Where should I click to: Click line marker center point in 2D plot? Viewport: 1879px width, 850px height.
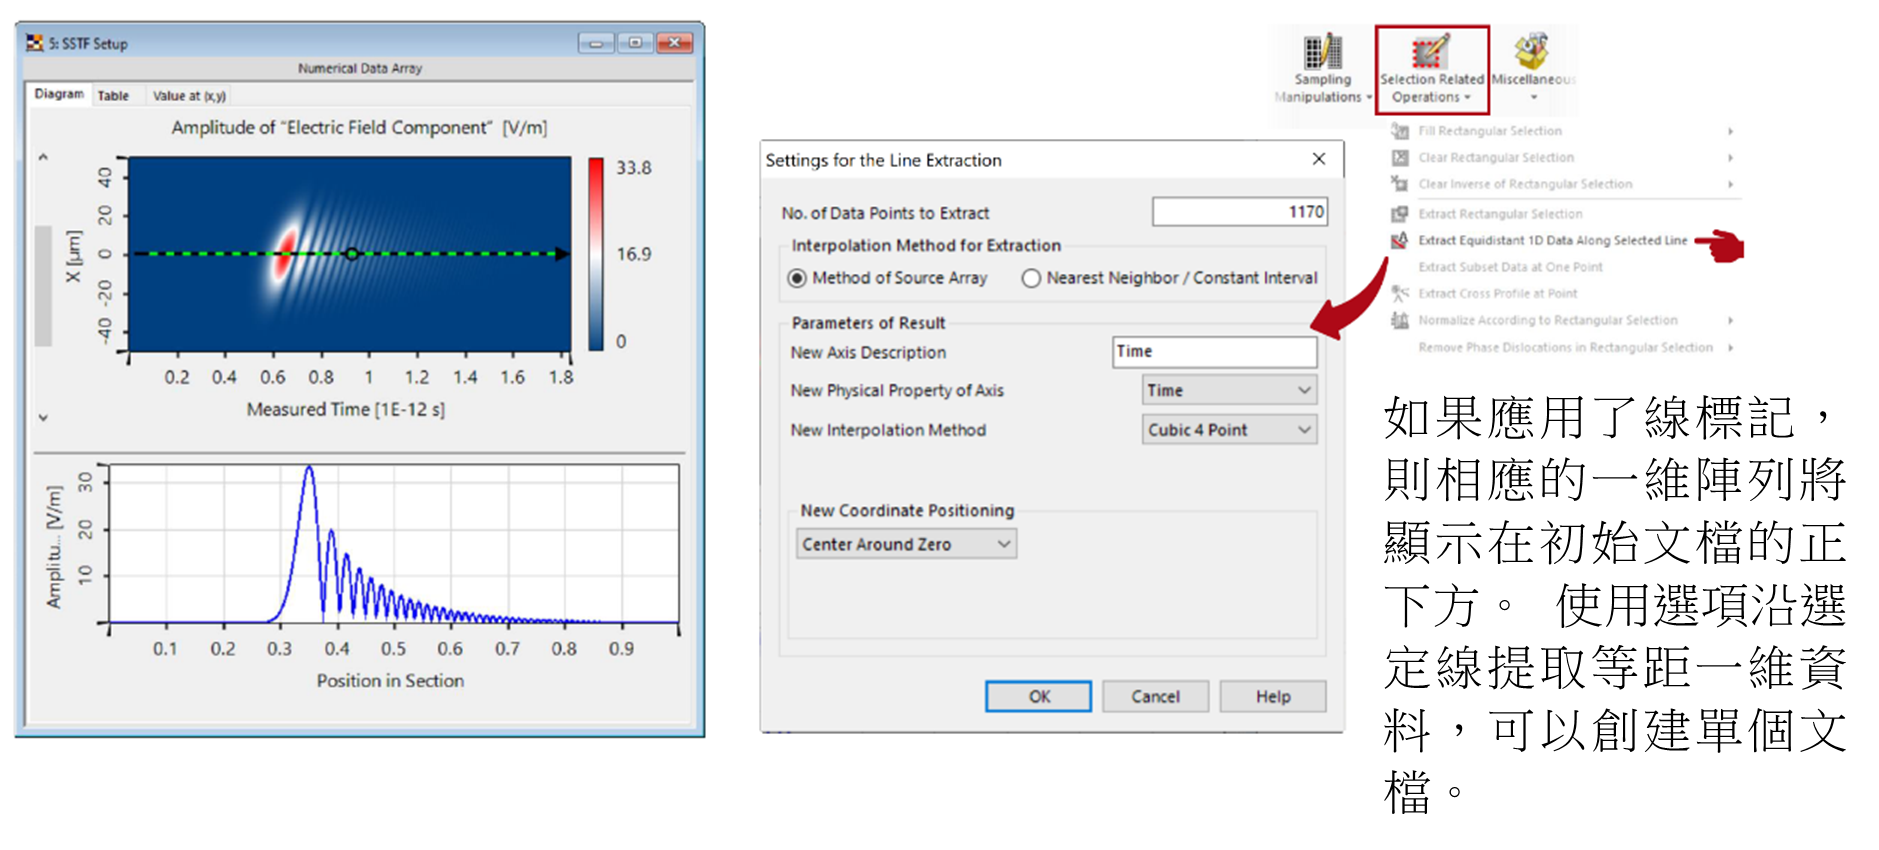(x=352, y=254)
